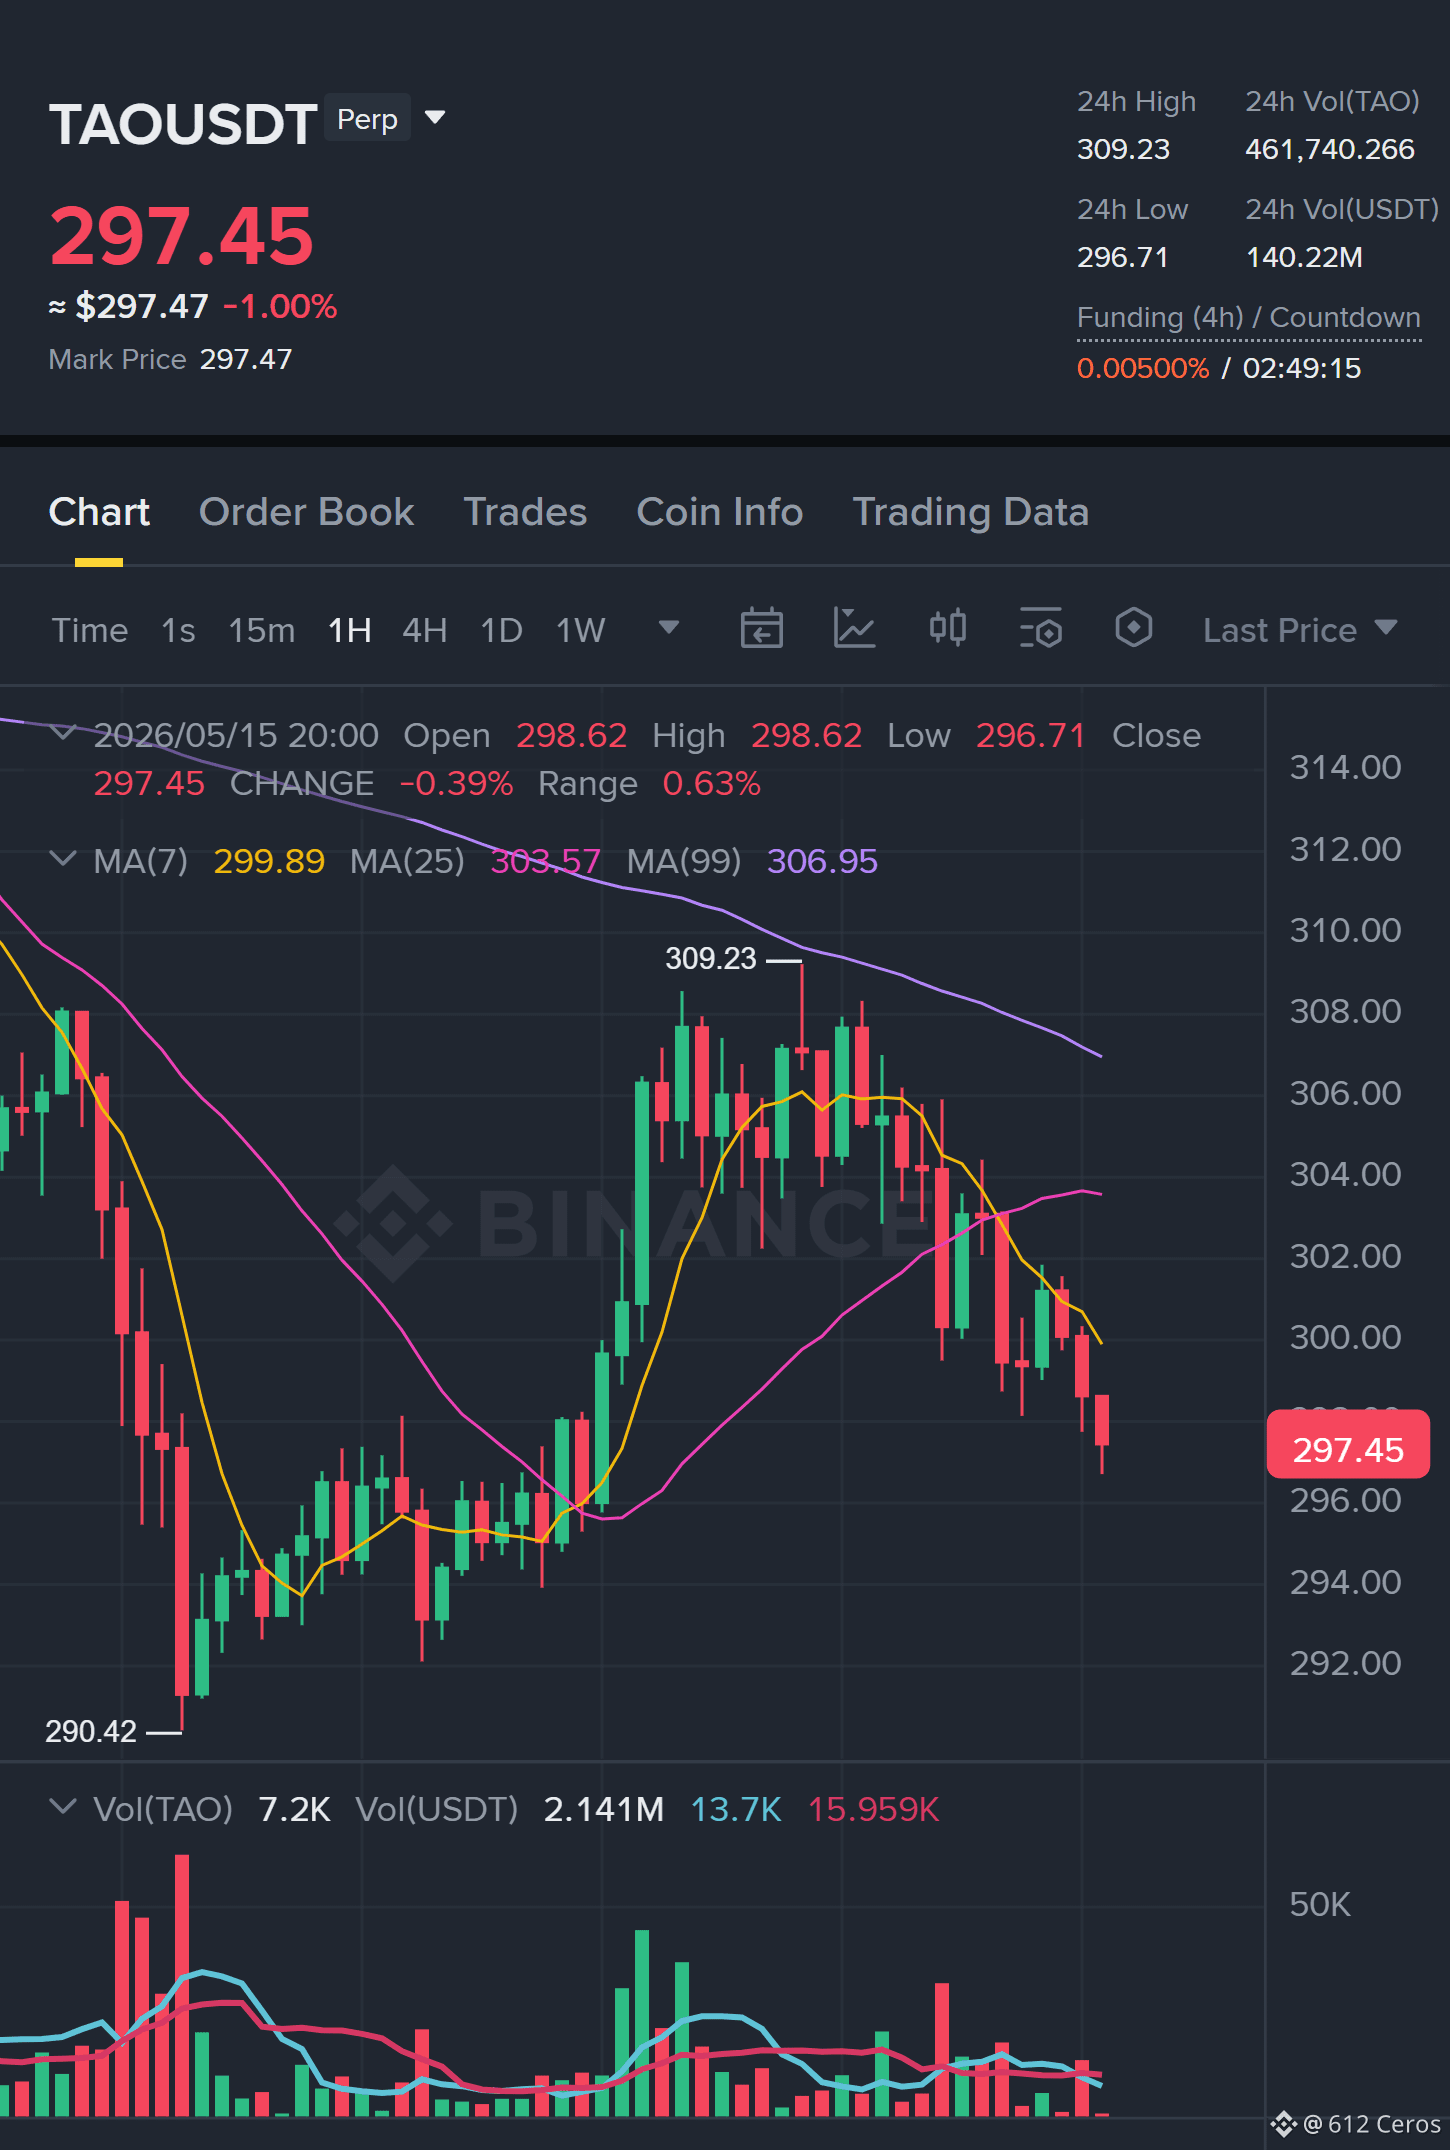1450x2150 pixels.
Task: Open the Trading Data tab
Action: click(x=970, y=512)
